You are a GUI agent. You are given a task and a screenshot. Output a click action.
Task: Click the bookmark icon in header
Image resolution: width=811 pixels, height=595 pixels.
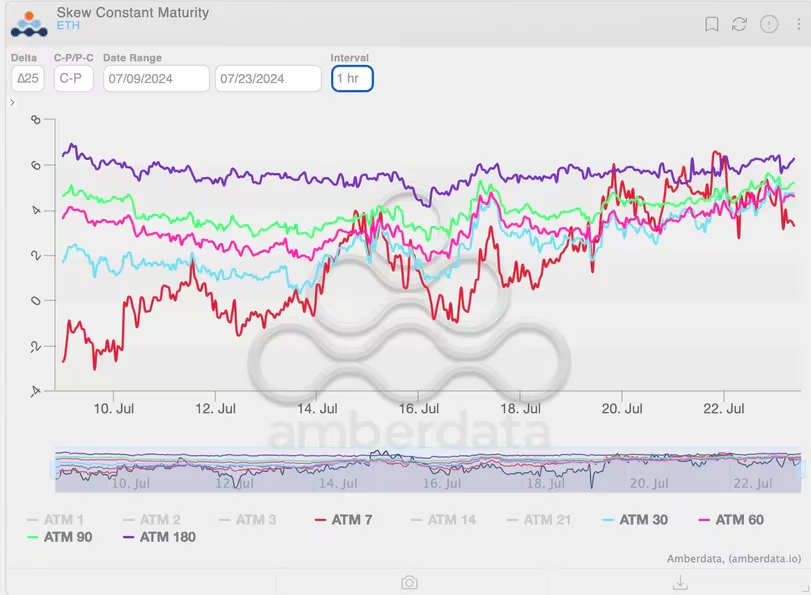pos(712,24)
